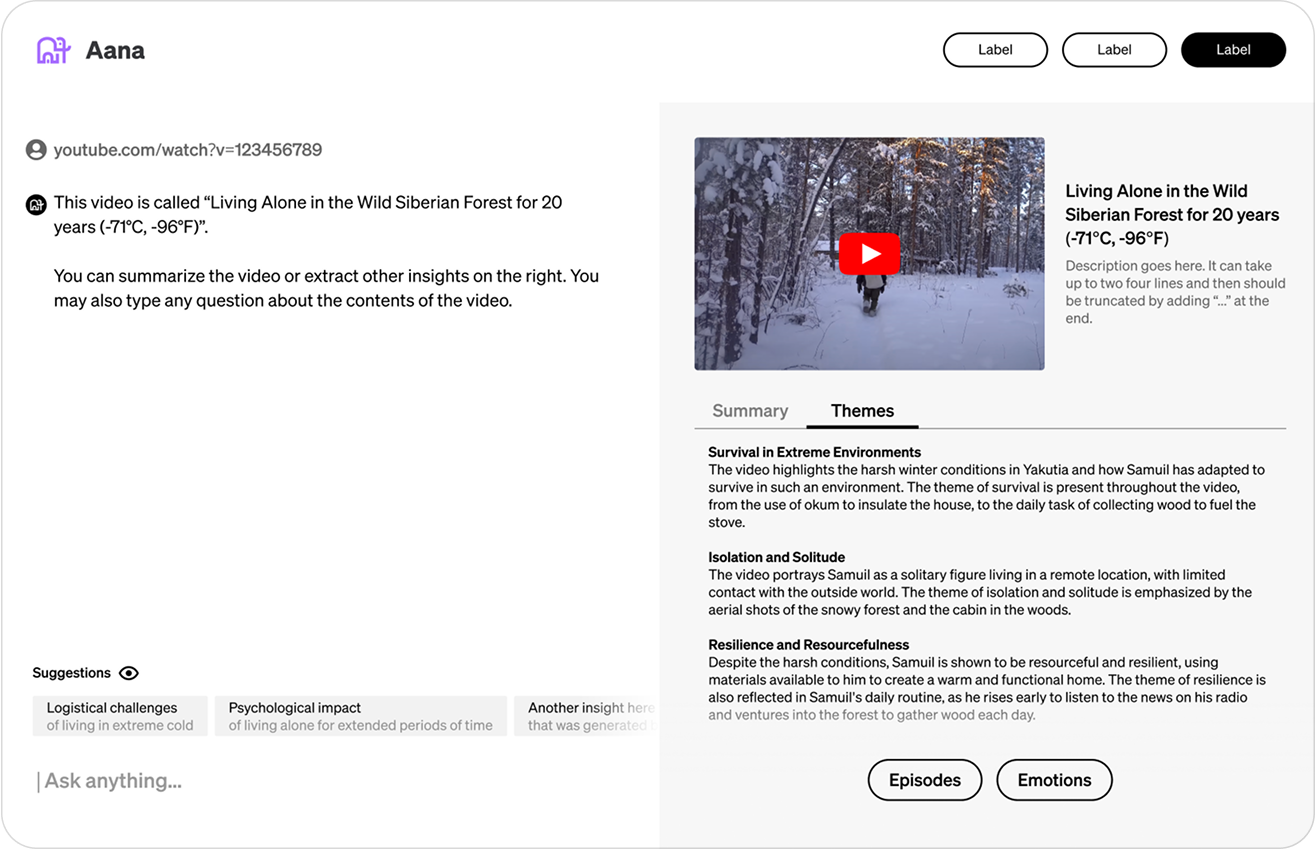The width and height of the screenshot is (1315, 849).
Task: Click the Aana app name text
Action: (x=115, y=50)
